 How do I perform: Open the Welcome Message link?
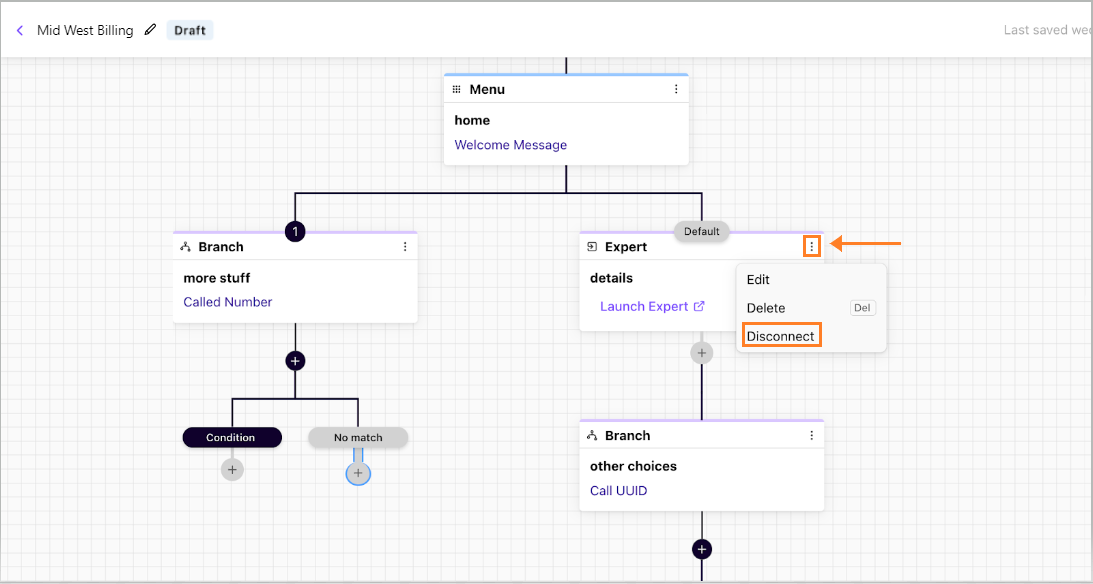click(x=511, y=145)
